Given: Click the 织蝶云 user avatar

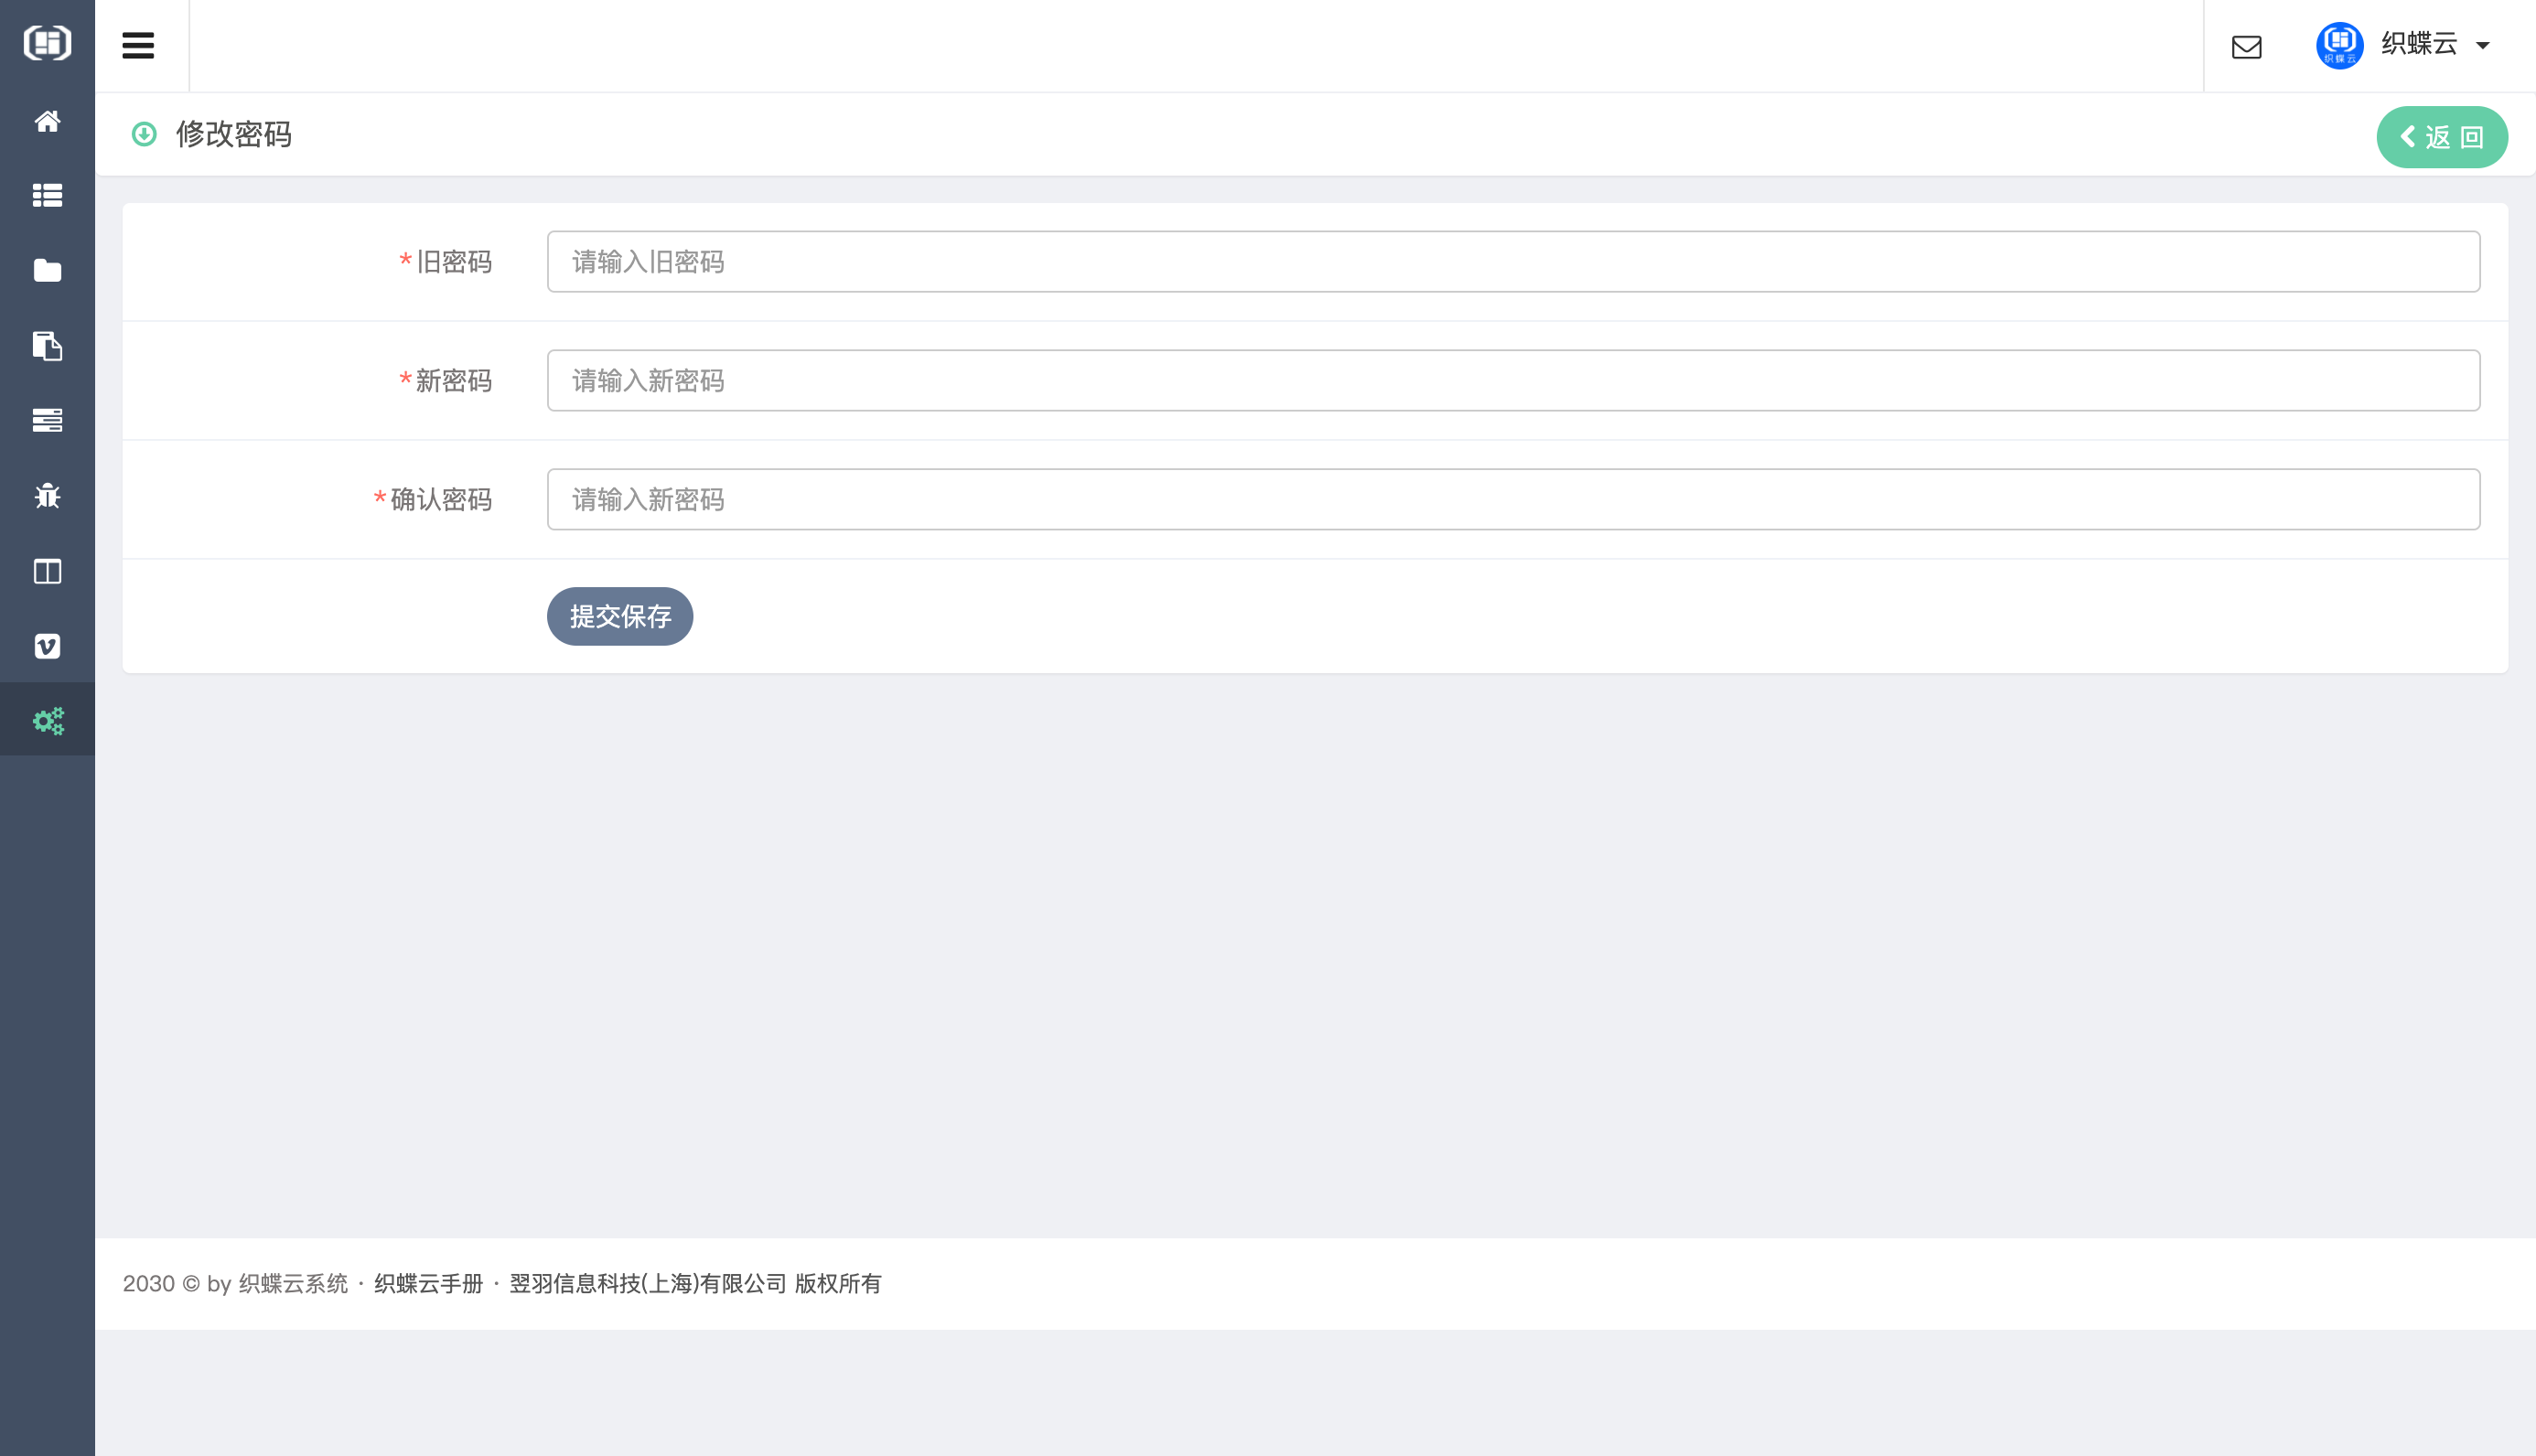Looking at the screenshot, I should click(2339, 45).
